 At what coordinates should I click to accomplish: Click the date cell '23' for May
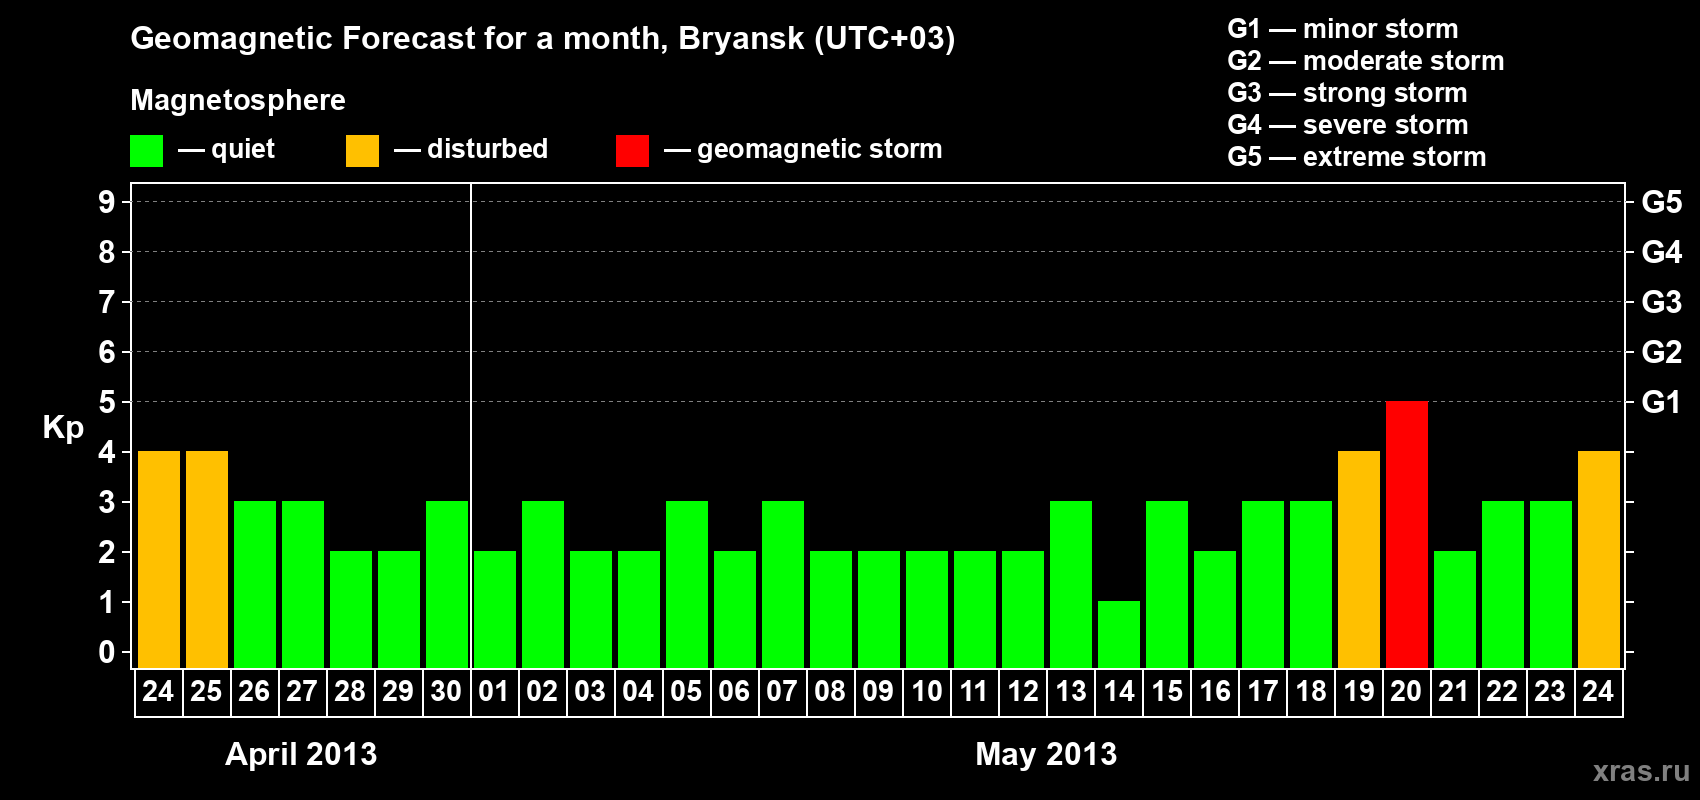(1551, 692)
